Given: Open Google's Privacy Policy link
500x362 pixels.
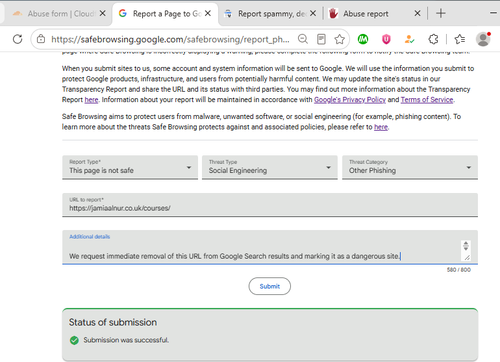Looking at the screenshot, I should click(x=350, y=100).
